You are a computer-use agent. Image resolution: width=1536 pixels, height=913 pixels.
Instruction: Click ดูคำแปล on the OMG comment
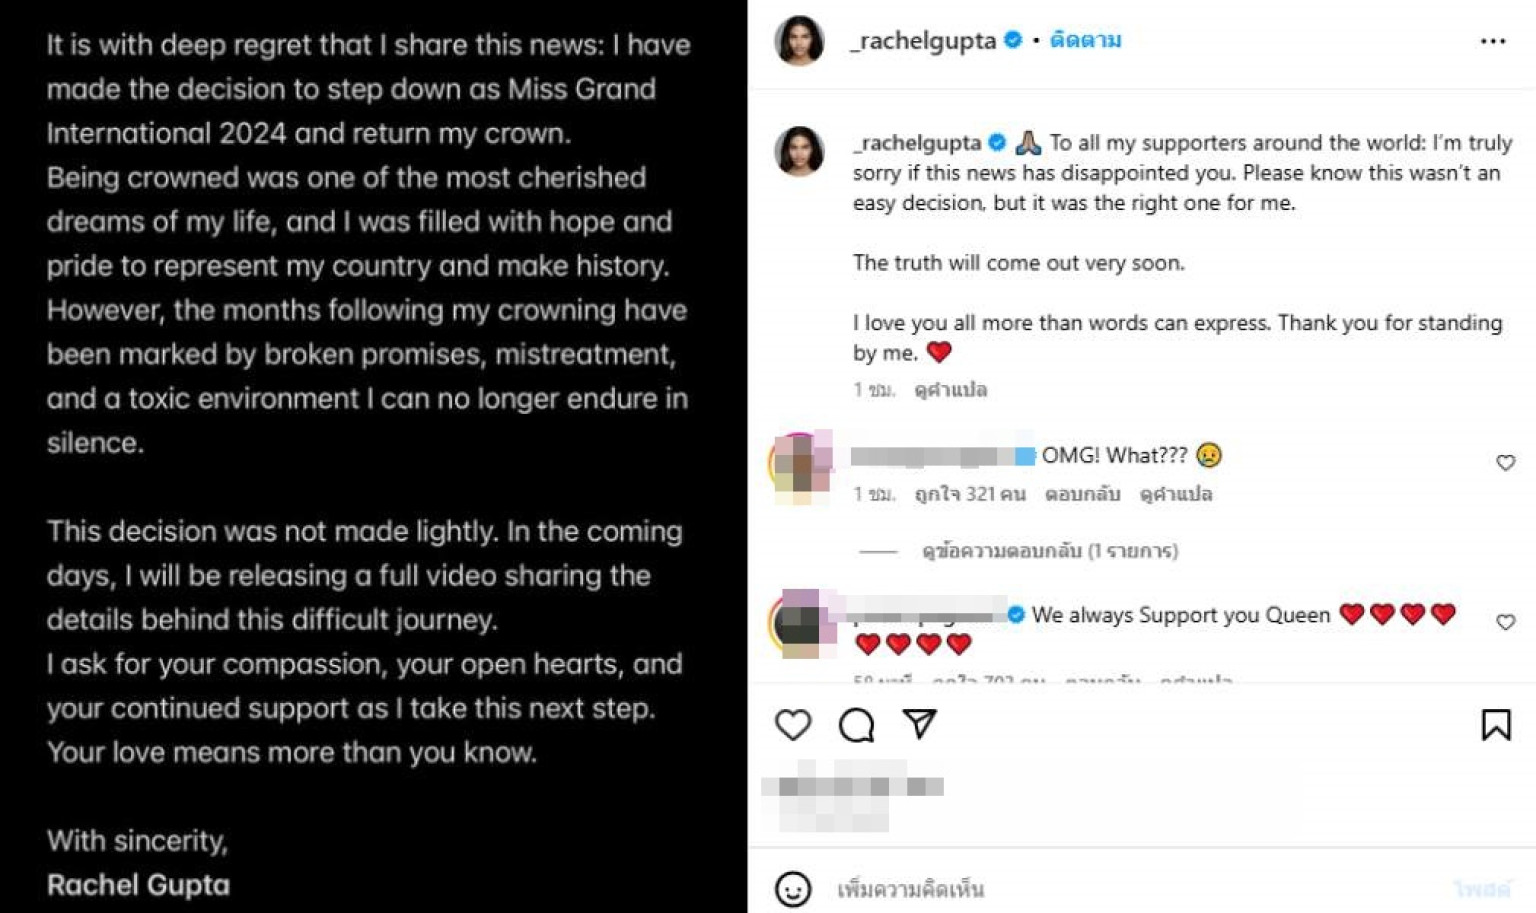coord(1175,494)
